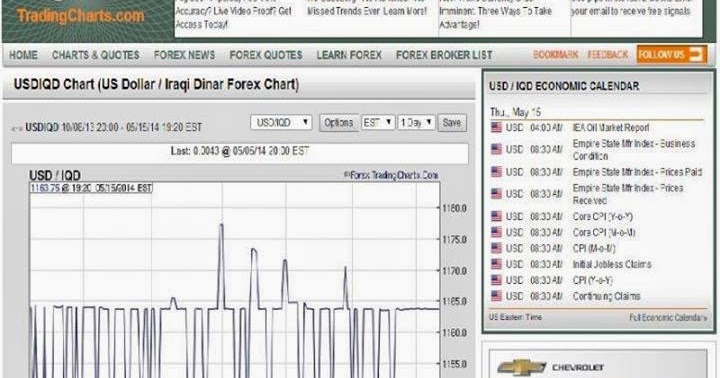The height and width of the screenshot is (378, 720).
Task: Click the FEEDBACK link
Action: click(608, 55)
